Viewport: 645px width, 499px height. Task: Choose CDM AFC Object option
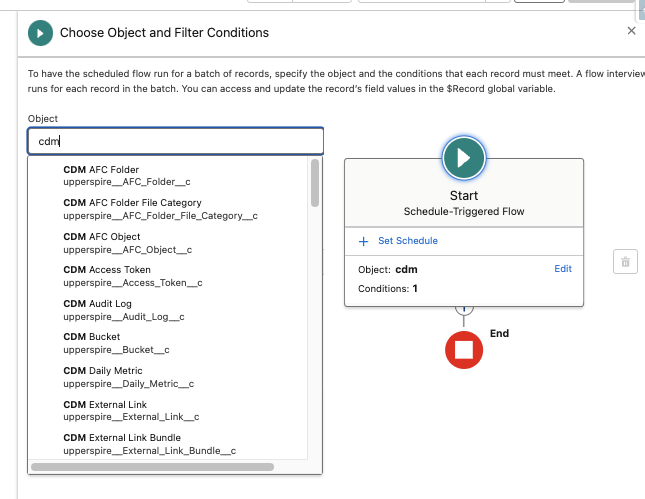(x=168, y=243)
